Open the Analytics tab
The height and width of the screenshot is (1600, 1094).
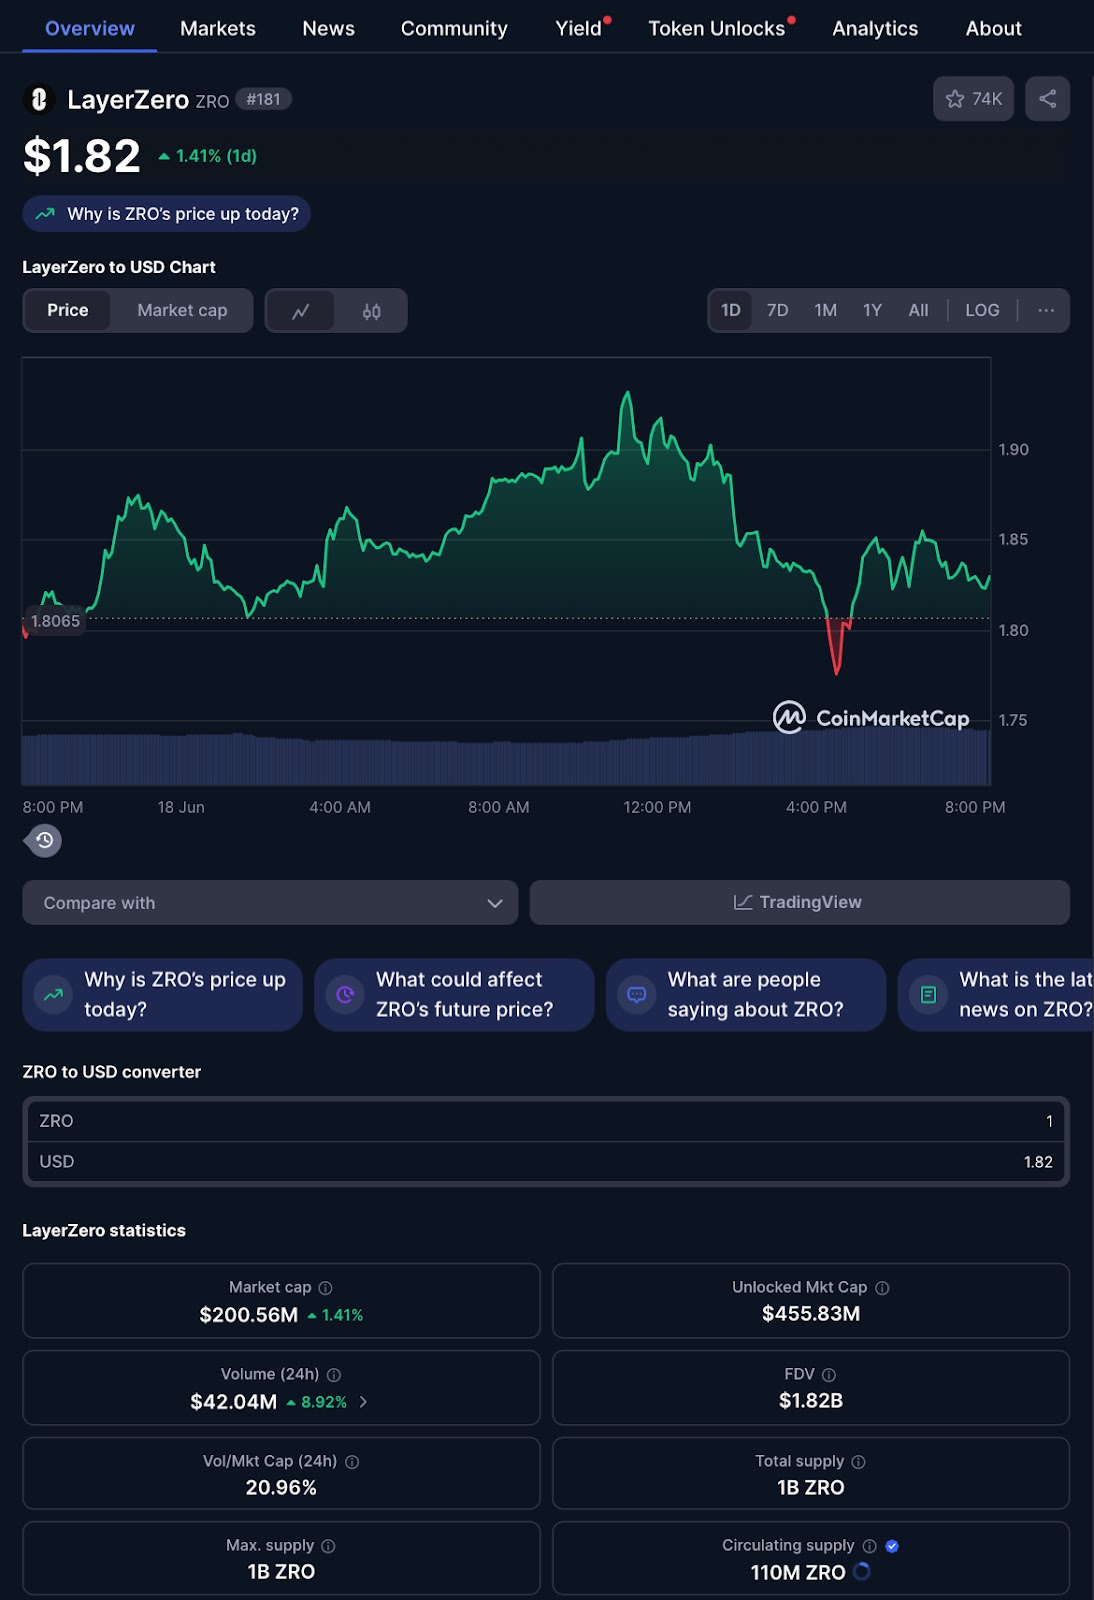pyautogui.click(x=875, y=28)
